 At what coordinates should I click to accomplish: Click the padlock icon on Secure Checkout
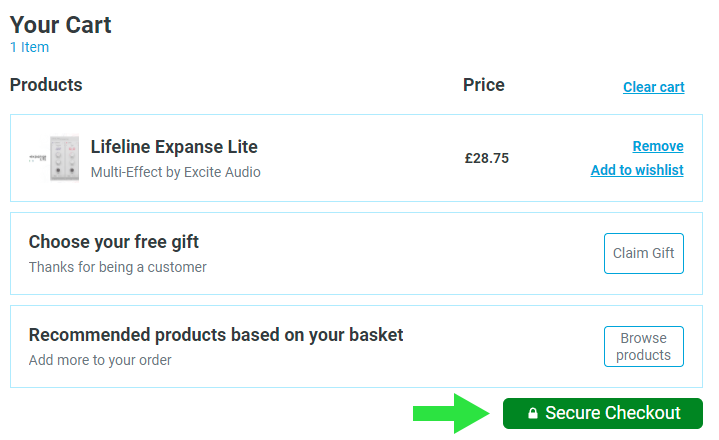click(533, 414)
